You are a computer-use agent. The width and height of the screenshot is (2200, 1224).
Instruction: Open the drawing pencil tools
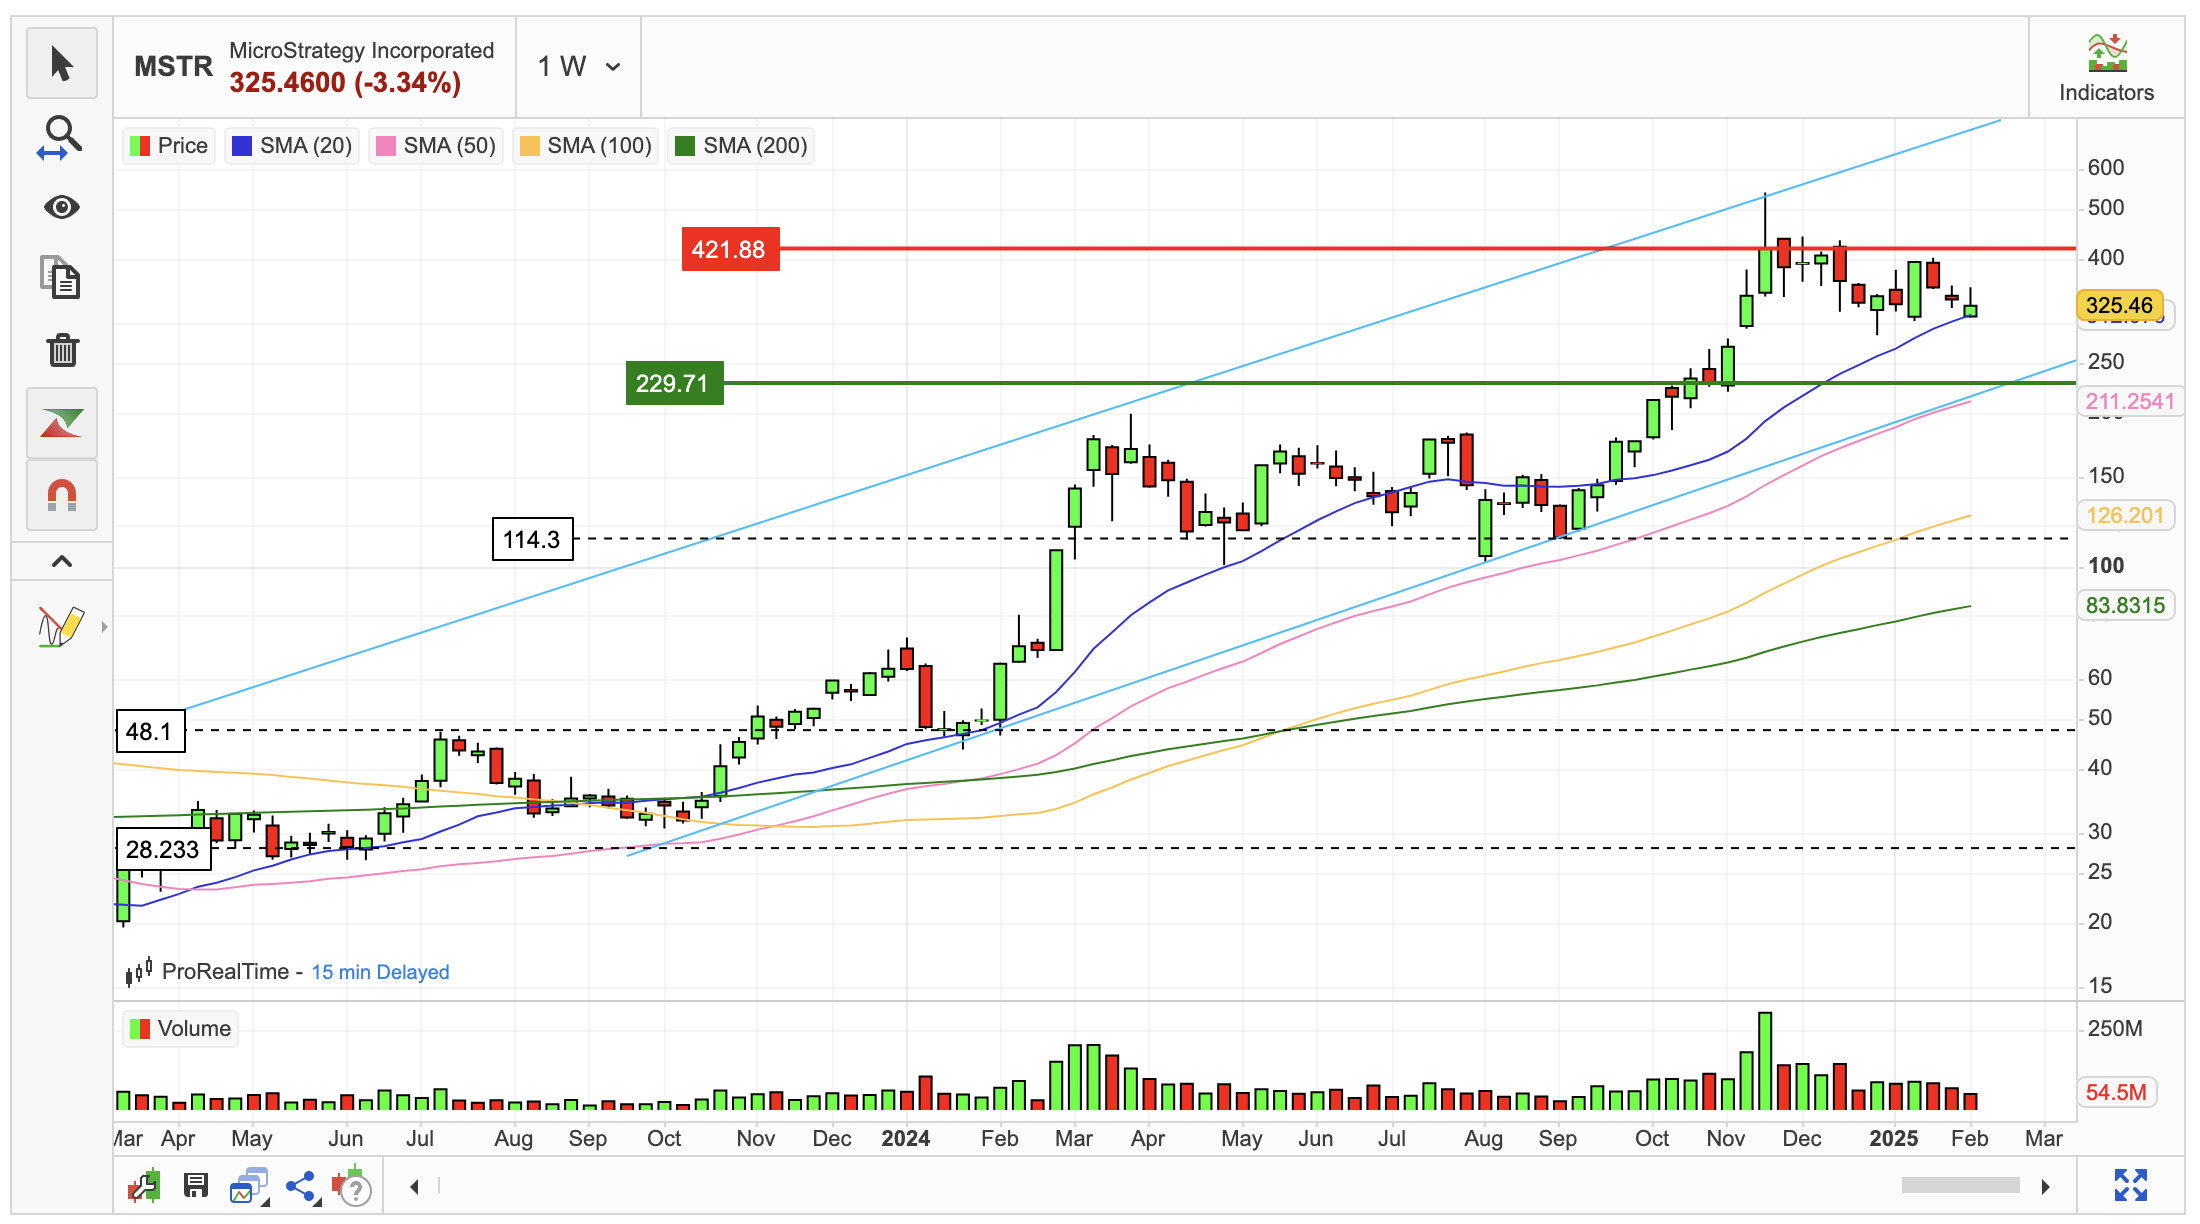point(60,627)
